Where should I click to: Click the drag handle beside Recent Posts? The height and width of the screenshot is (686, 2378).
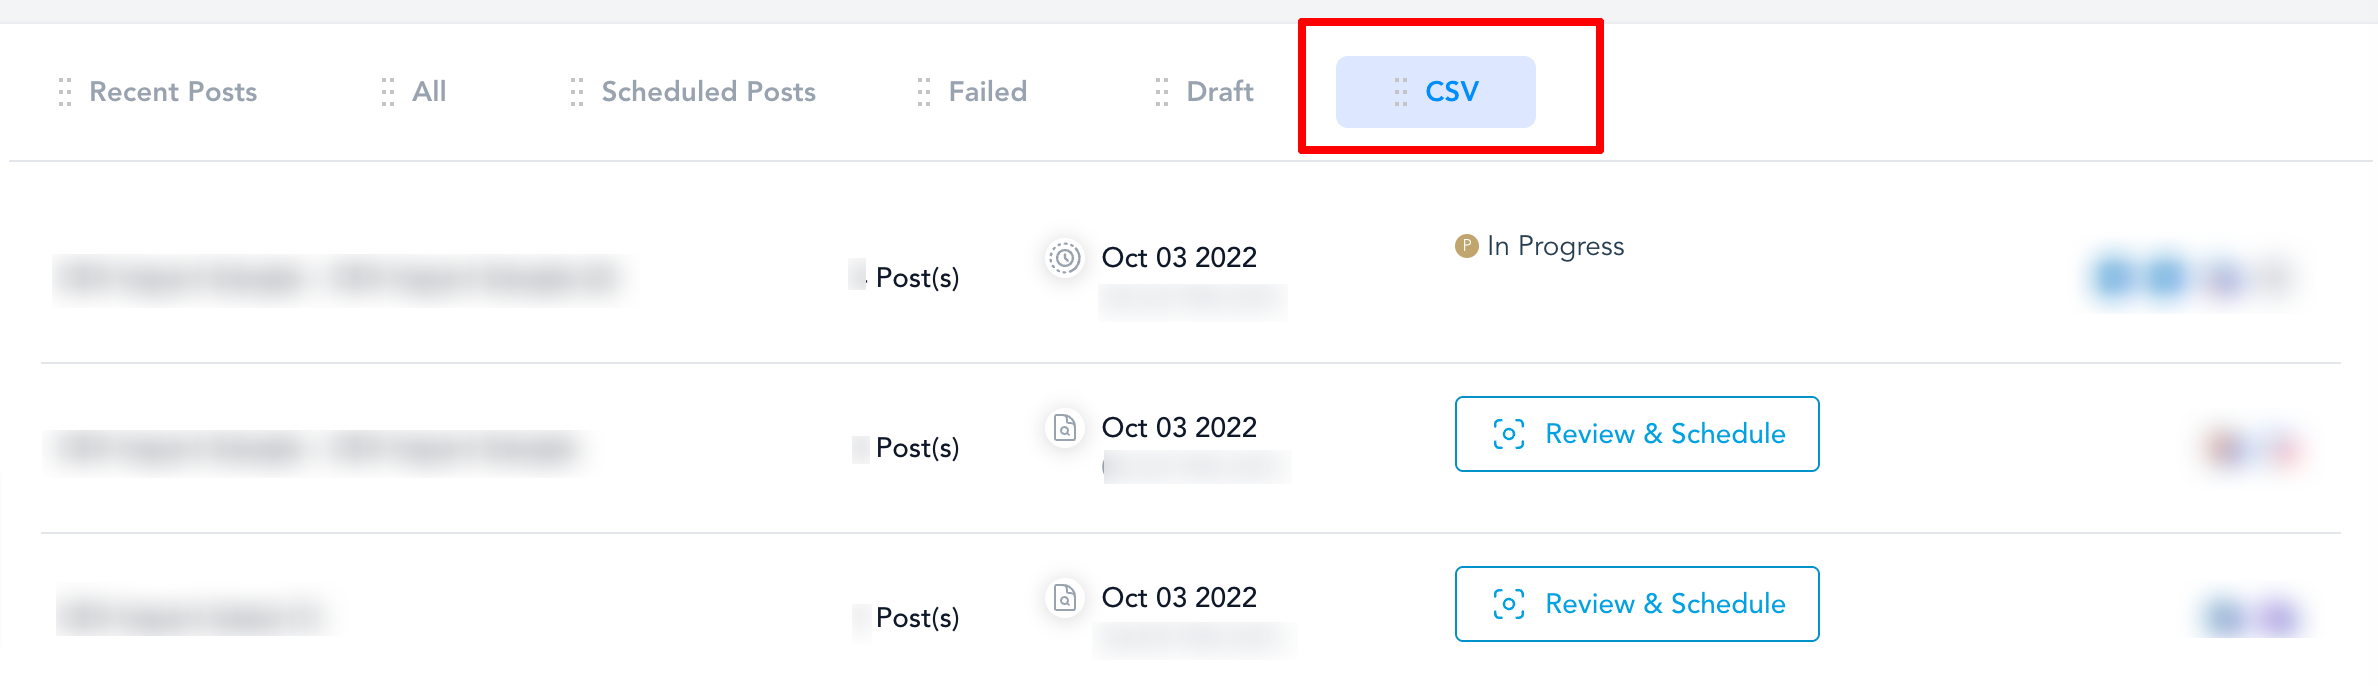65,92
